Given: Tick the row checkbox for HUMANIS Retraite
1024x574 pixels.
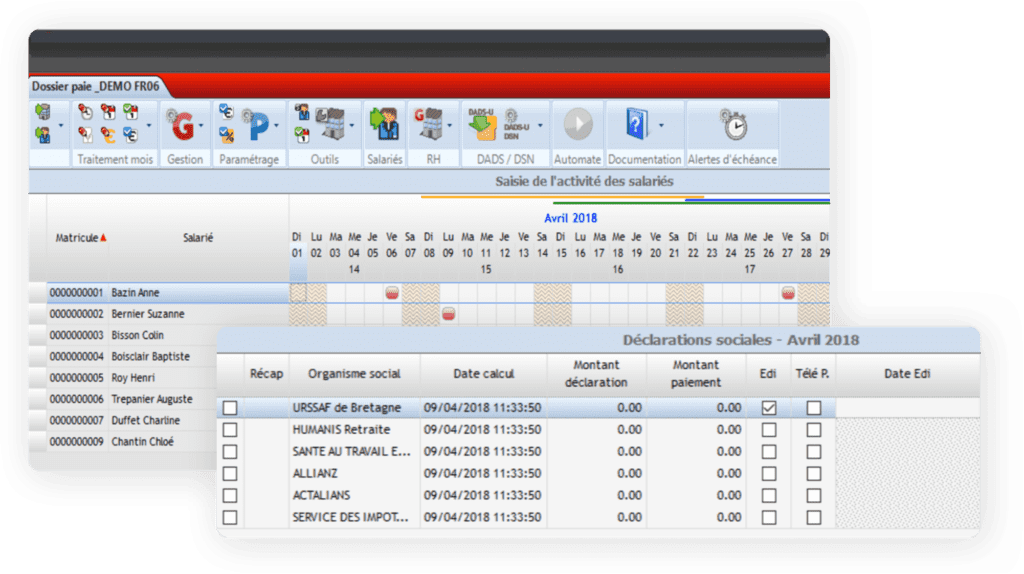Looking at the screenshot, I should point(231,430).
